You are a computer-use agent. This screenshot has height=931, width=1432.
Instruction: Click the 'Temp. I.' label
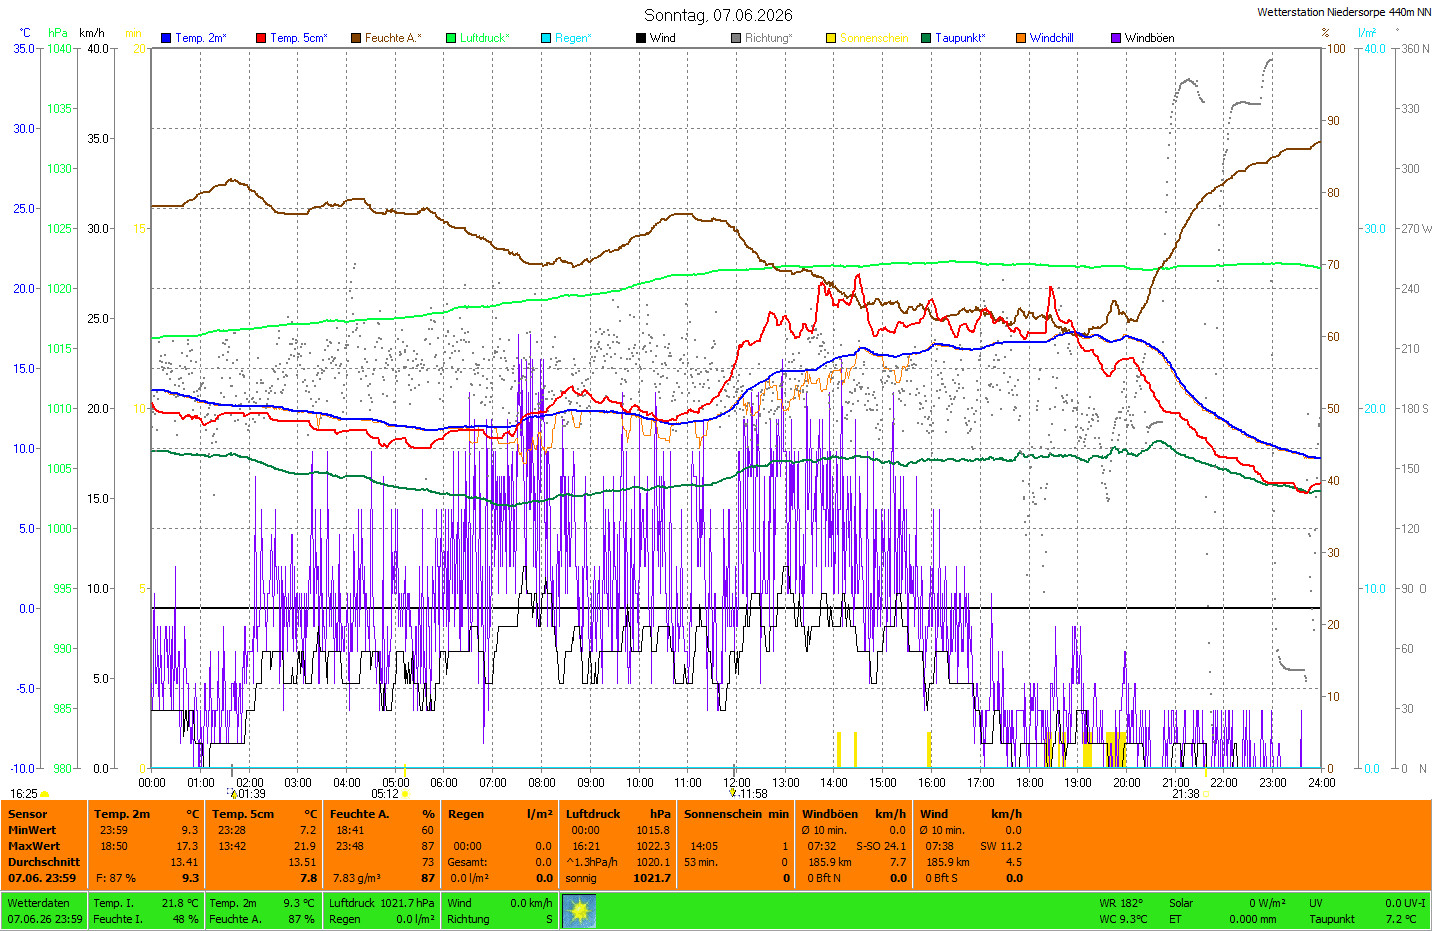[x=113, y=903]
